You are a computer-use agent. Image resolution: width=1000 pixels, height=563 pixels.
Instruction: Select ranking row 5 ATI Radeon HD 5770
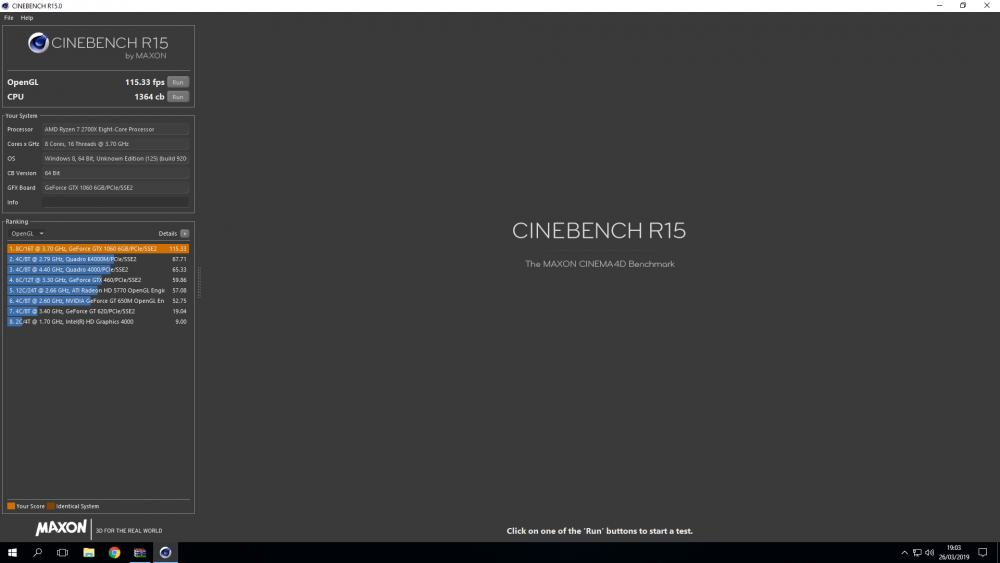pos(98,291)
